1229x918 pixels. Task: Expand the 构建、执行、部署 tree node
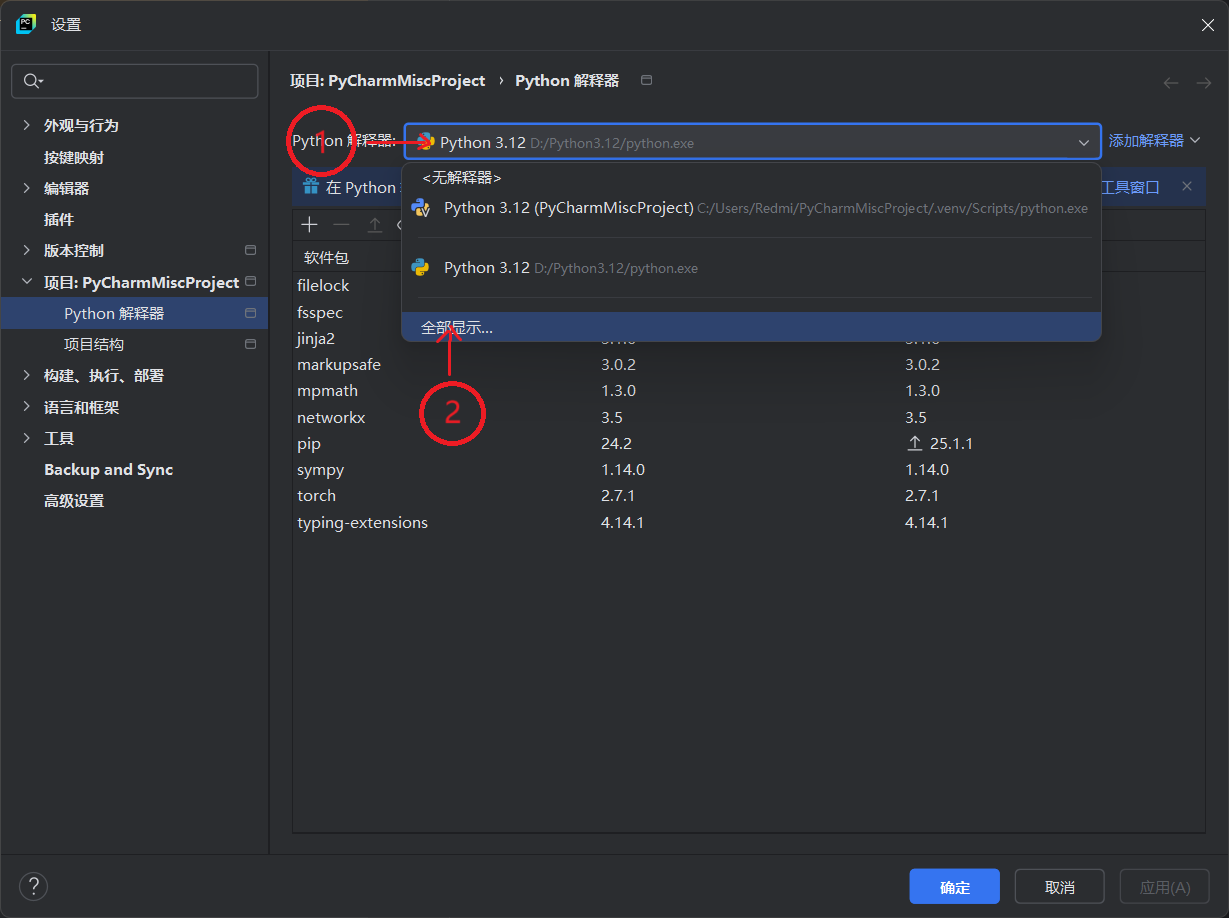[26, 375]
